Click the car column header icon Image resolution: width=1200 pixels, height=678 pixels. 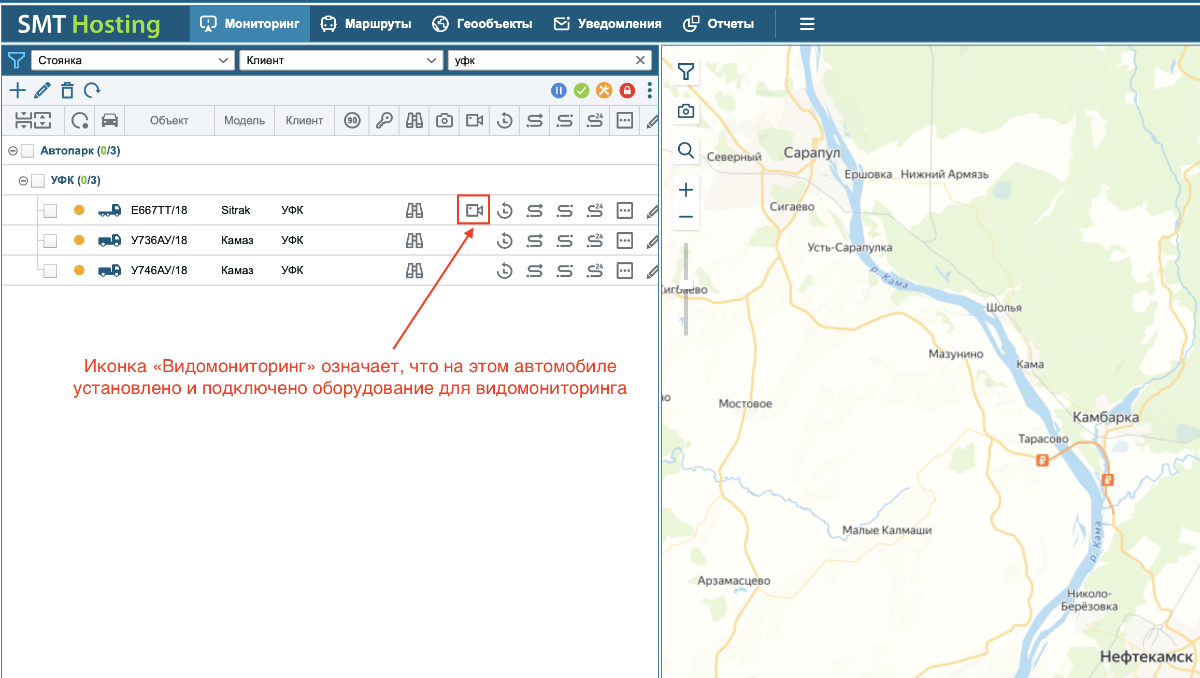coord(110,120)
